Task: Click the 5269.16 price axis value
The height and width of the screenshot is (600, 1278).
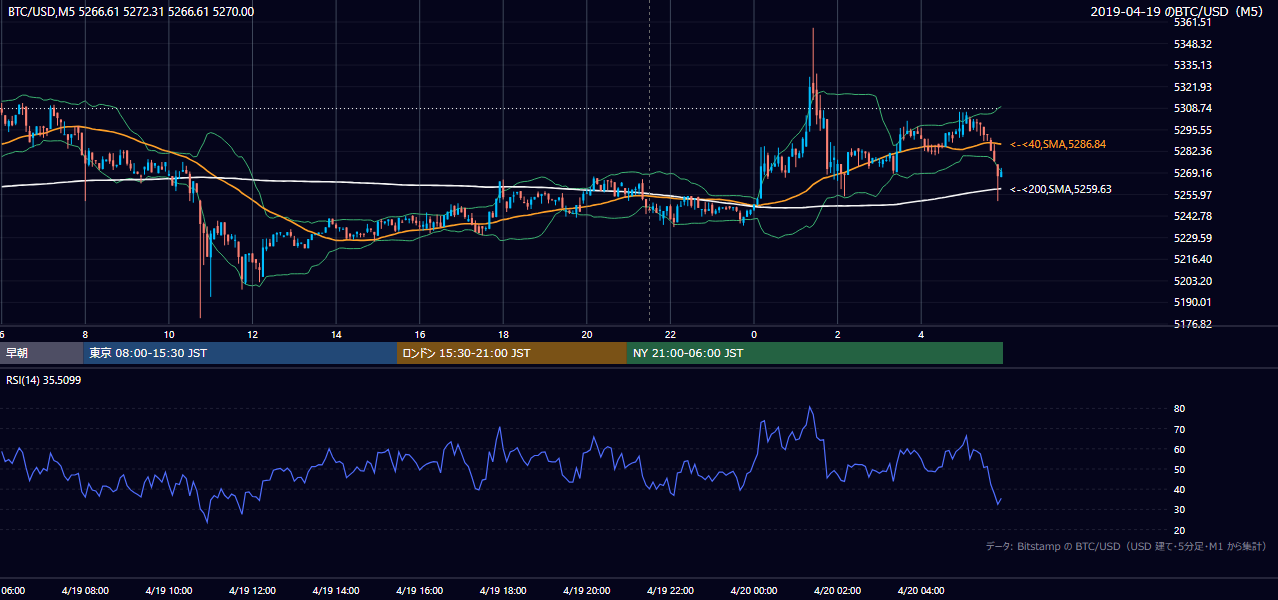Action: click(x=1193, y=173)
